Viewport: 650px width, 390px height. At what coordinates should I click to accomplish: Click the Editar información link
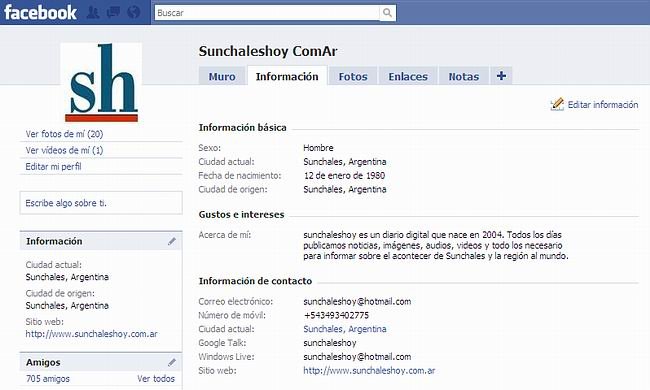[x=603, y=104]
